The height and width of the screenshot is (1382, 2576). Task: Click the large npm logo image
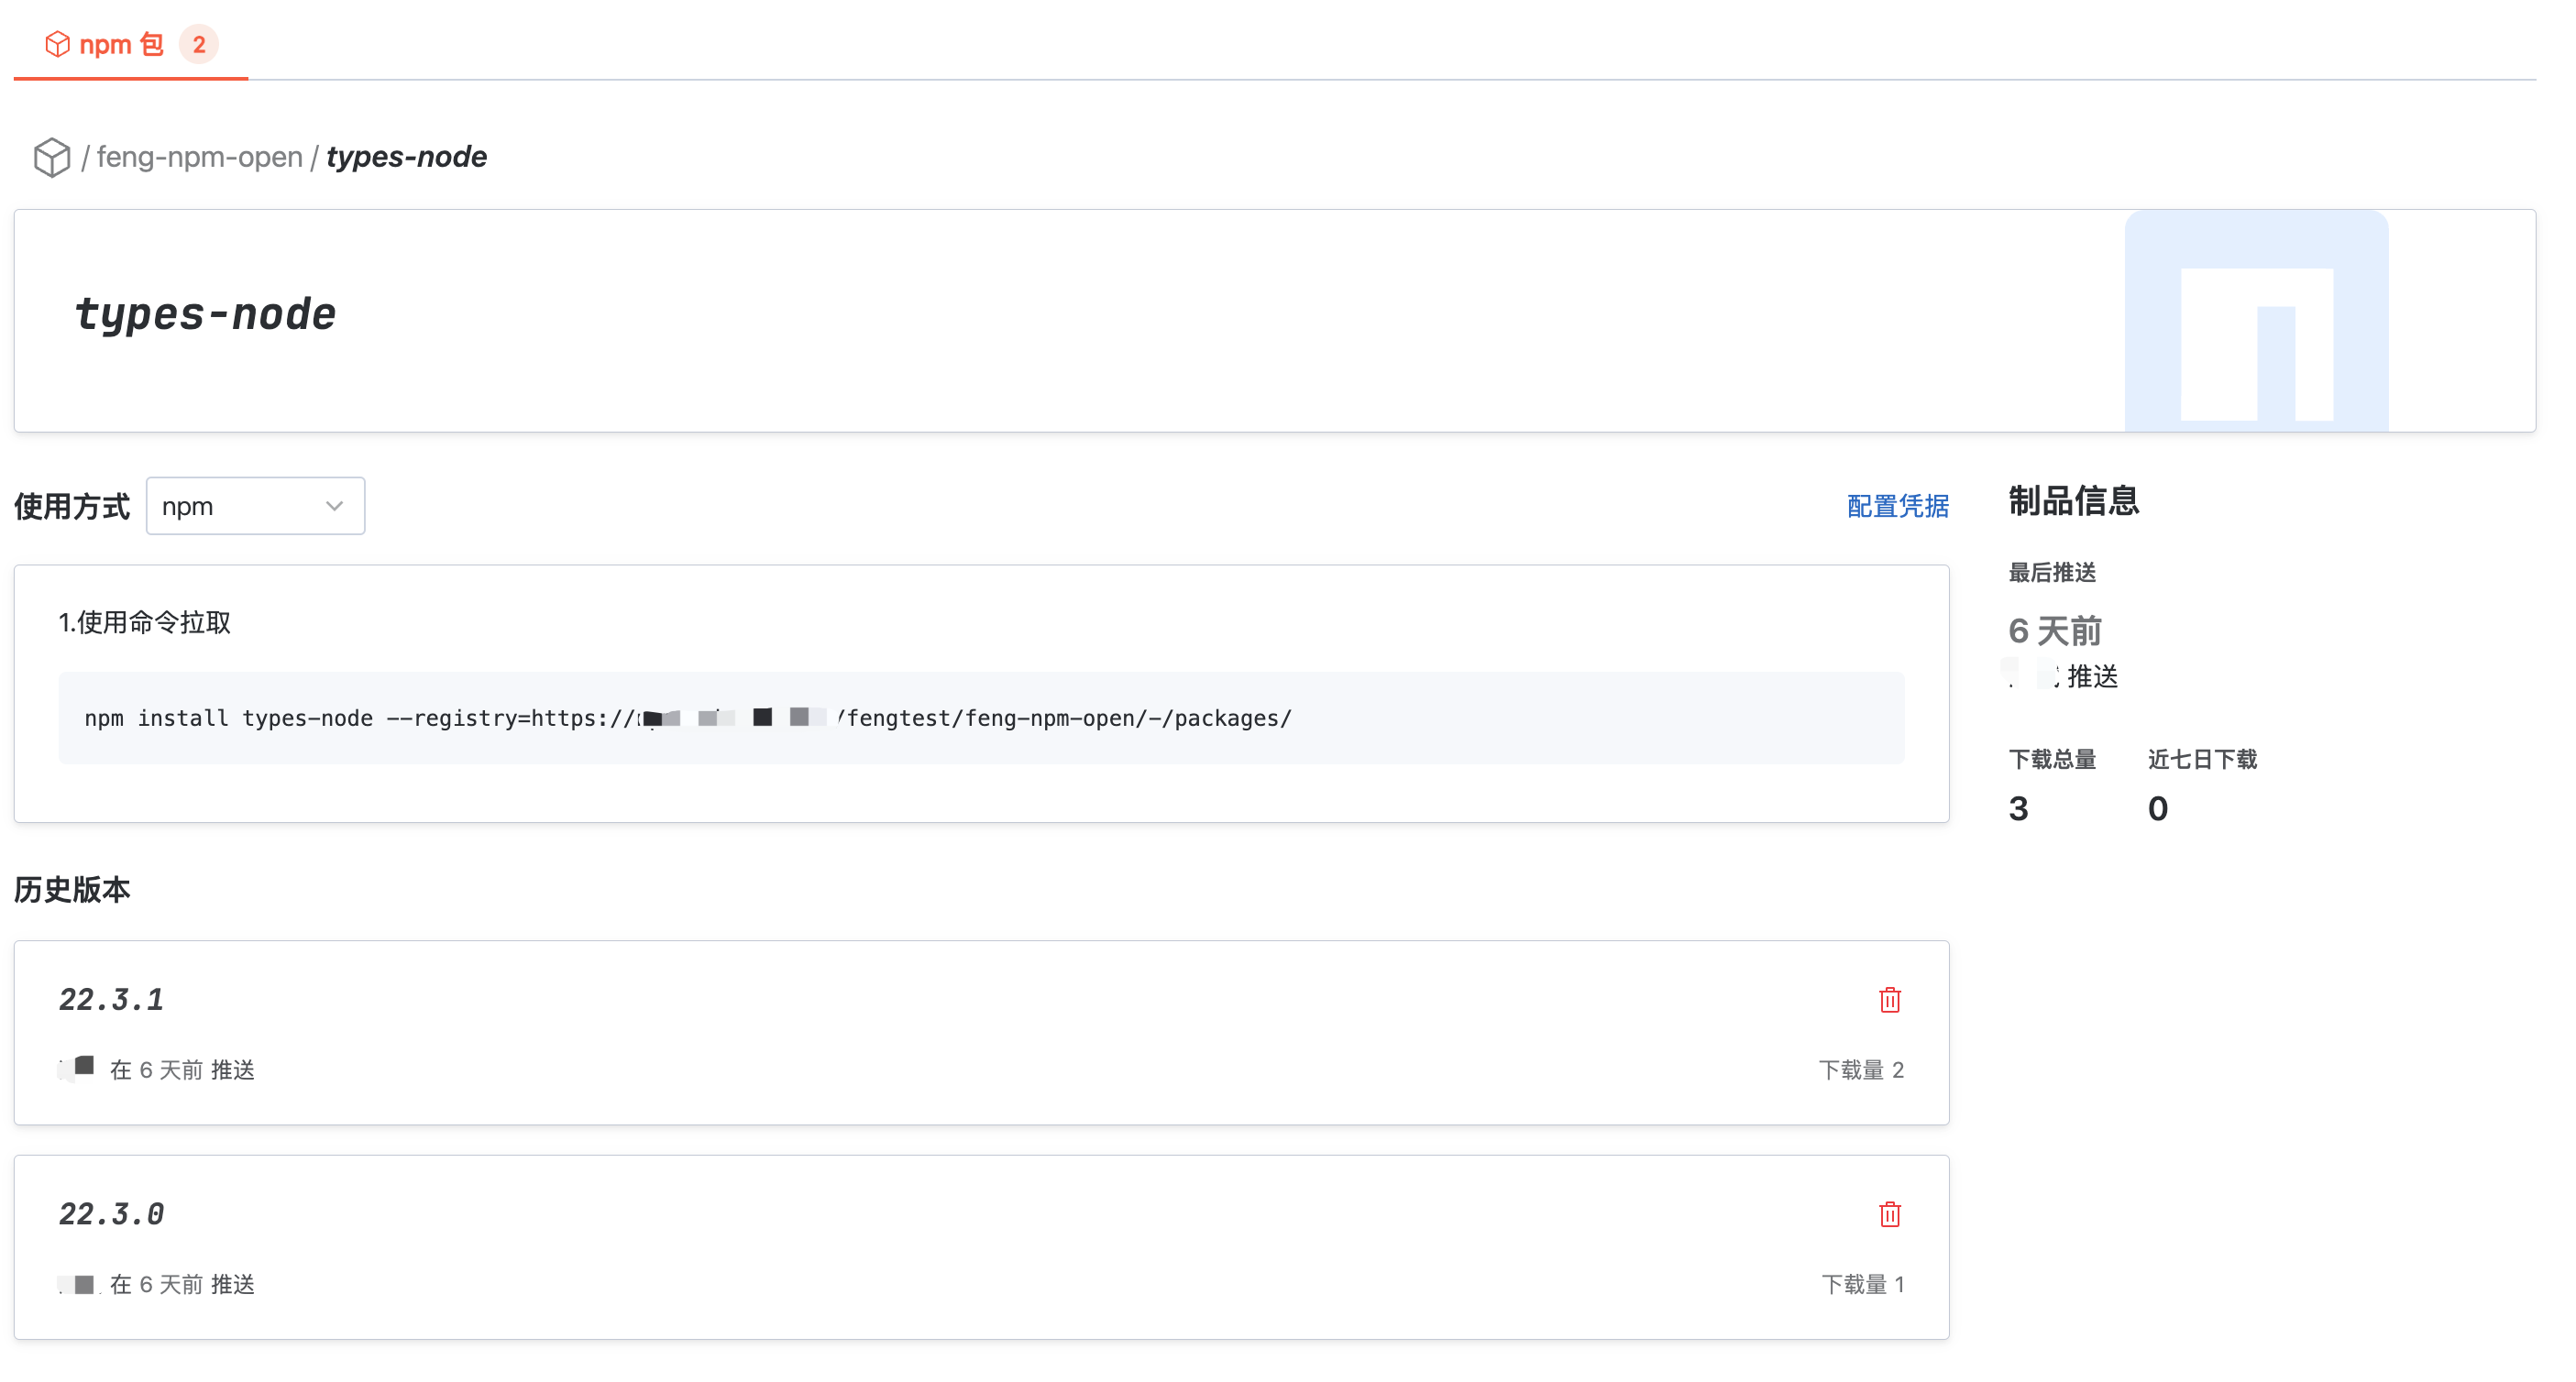tap(2256, 322)
